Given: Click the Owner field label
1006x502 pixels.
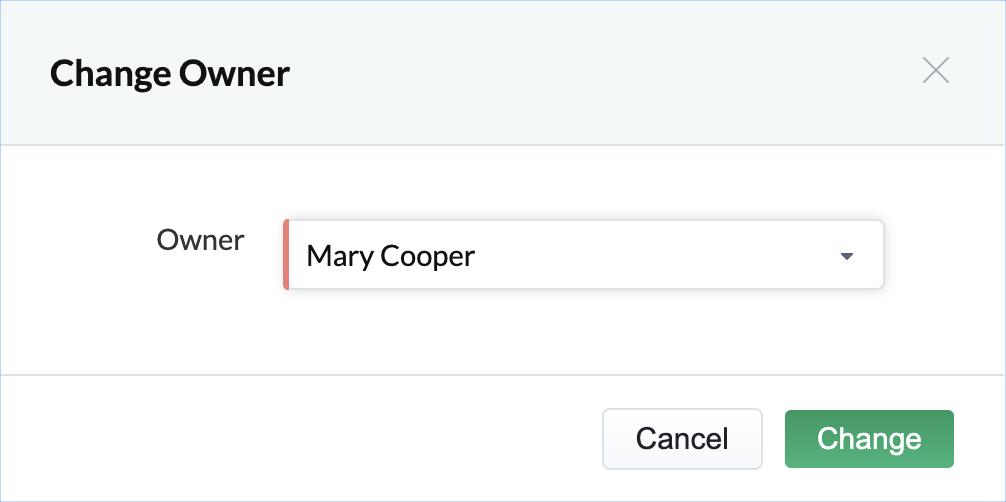Looking at the screenshot, I should click(200, 240).
